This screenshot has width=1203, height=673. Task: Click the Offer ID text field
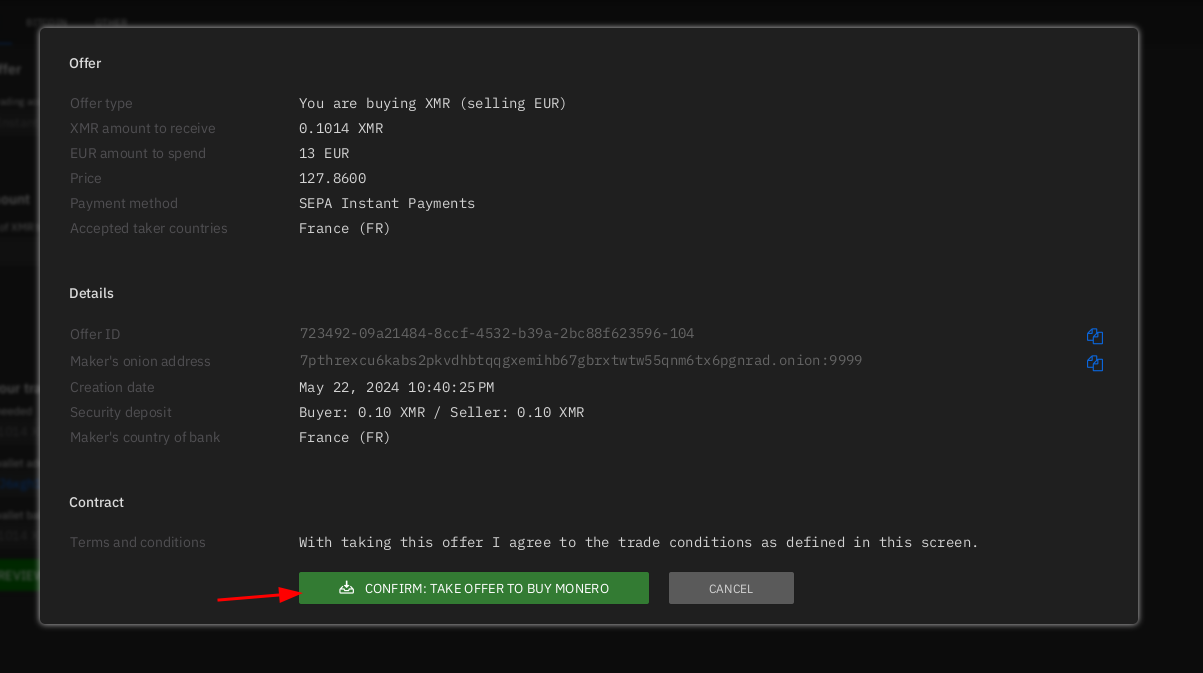click(496, 334)
